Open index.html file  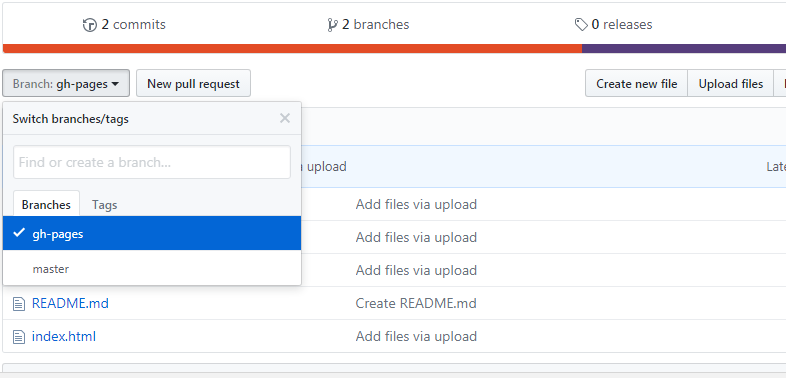tap(64, 336)
